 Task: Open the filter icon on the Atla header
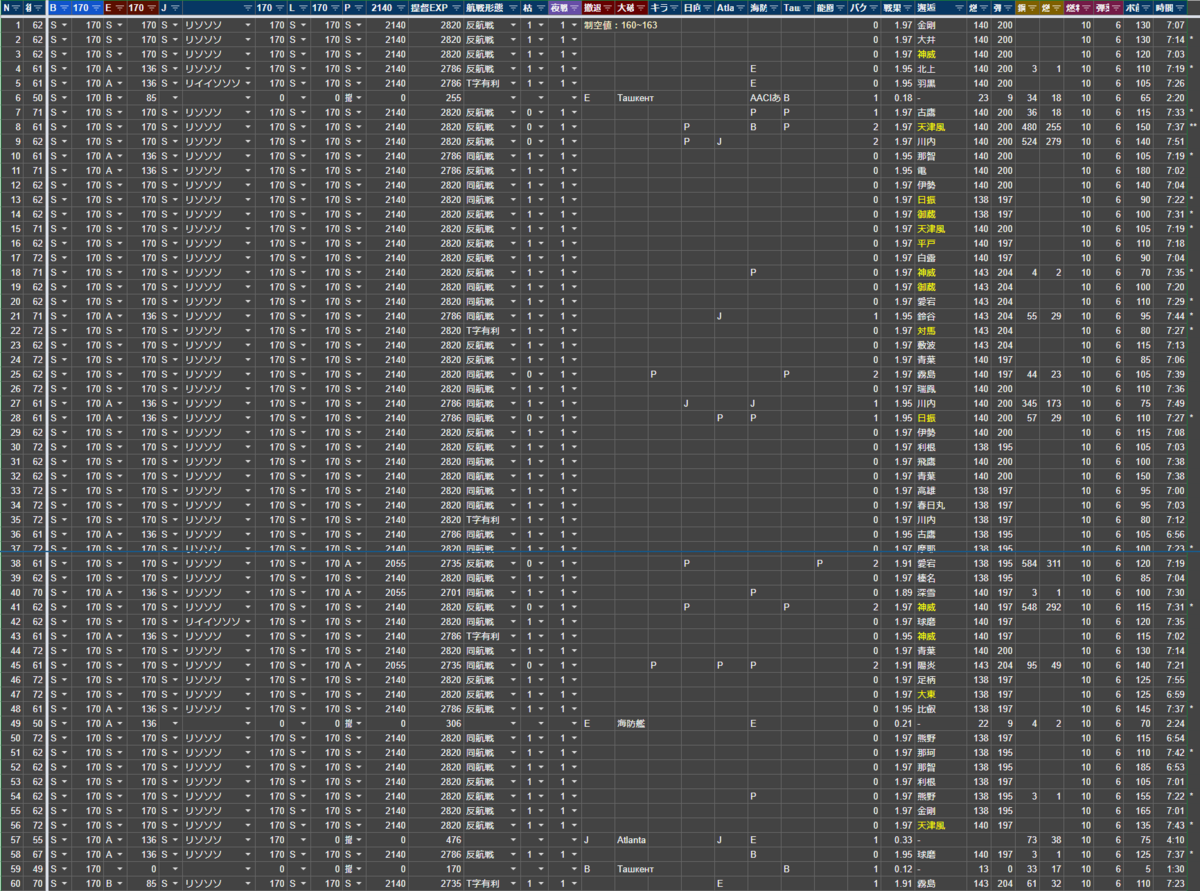pyautogui.click(x=741, y=7)
